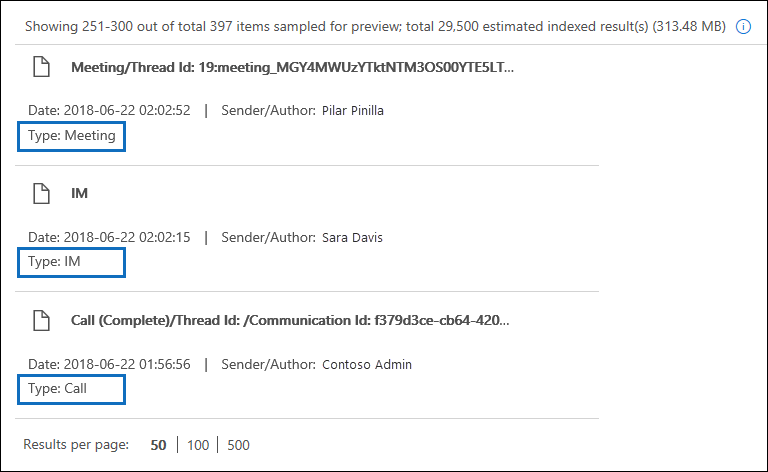Select the Type: Meeting label
This screenshot has height=472, width=768.
tap(72, 136)
